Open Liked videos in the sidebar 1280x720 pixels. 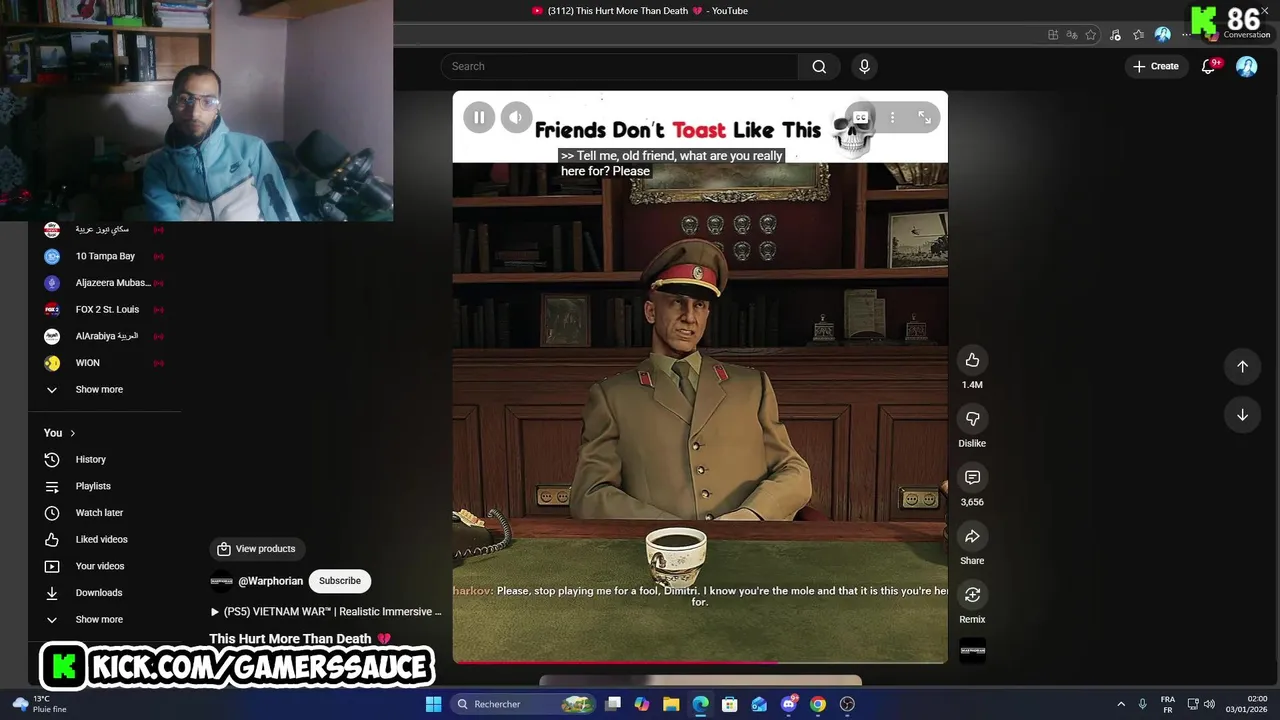101,540
